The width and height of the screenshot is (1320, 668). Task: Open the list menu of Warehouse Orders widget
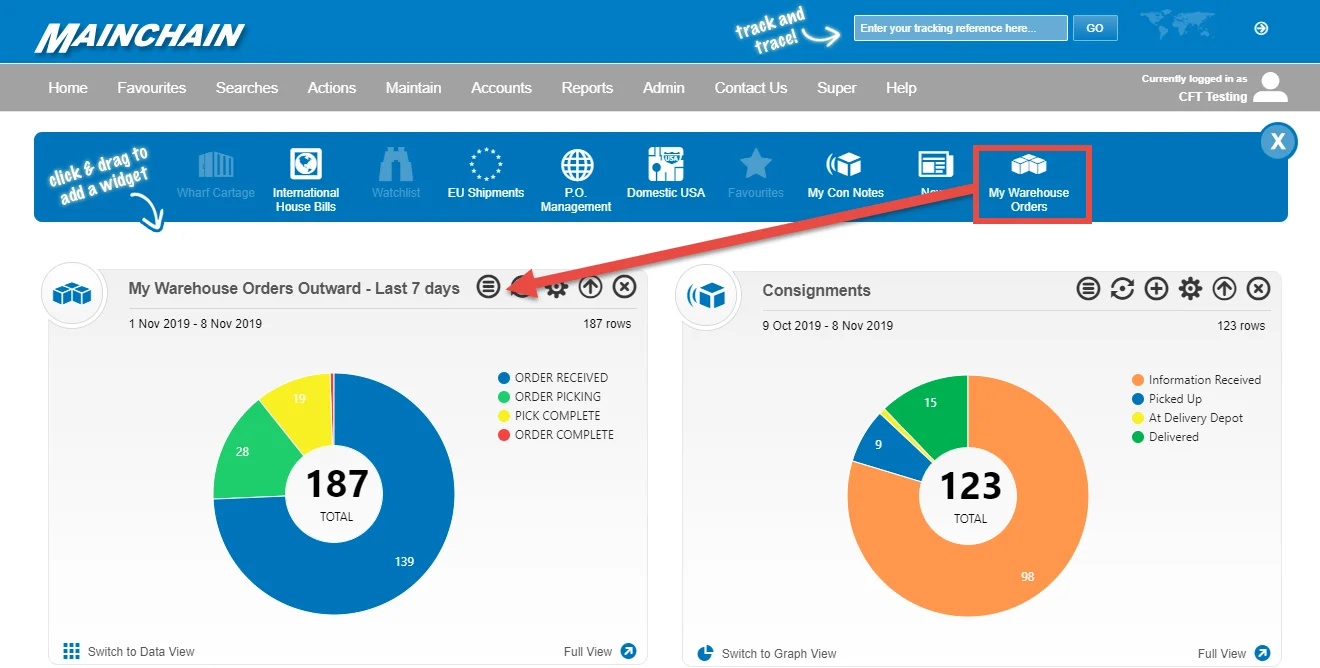[x=488, y=287]
